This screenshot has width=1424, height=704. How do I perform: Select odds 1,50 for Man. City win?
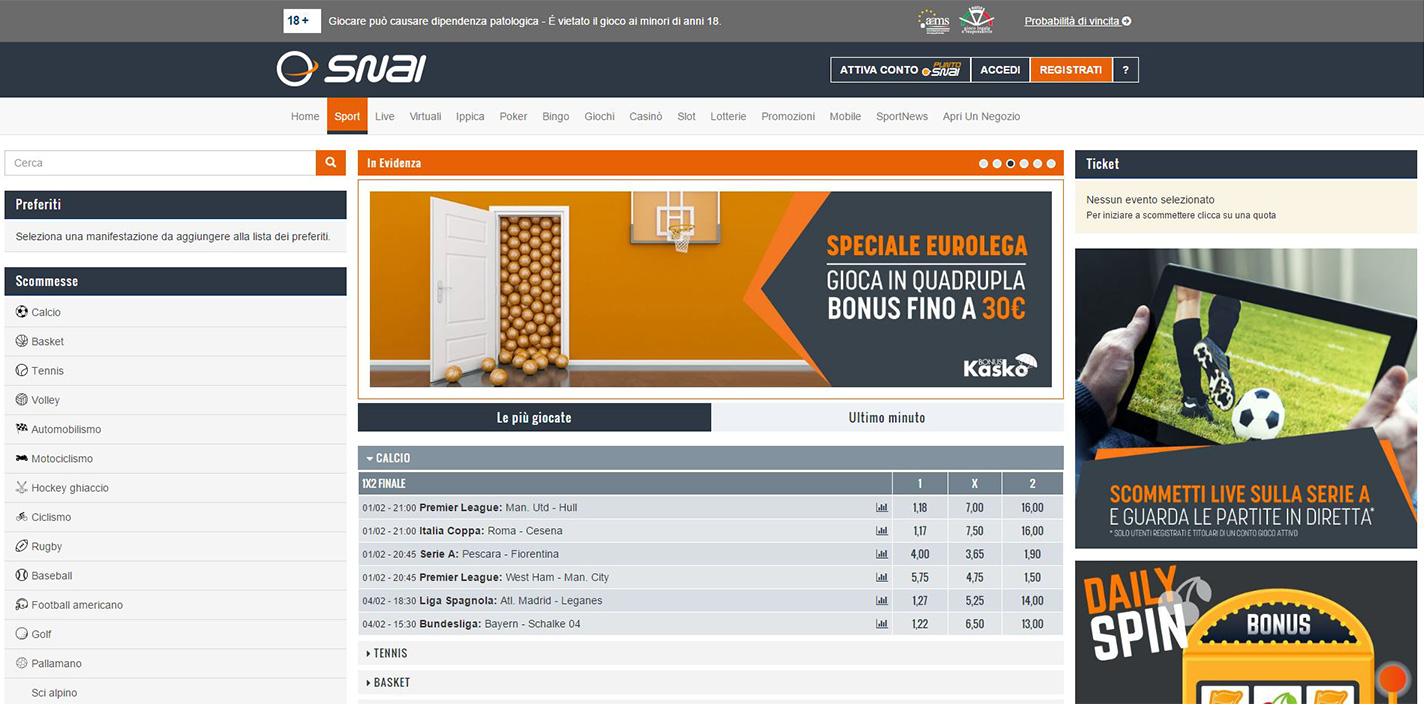1032,577
